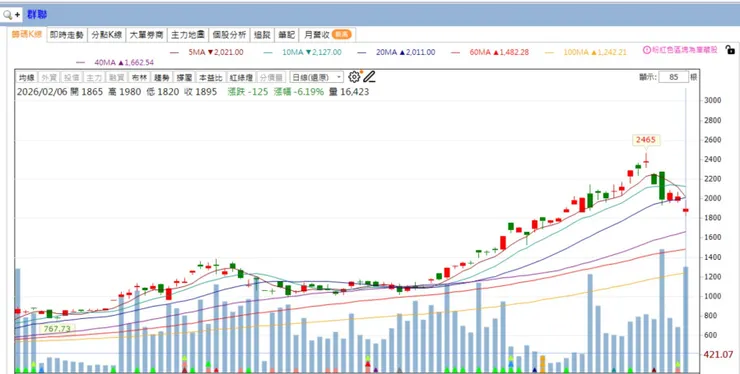Open the 主力地圖 tab
The width and height of the screenshot is (740, 374).
click(x=187, y=34)
